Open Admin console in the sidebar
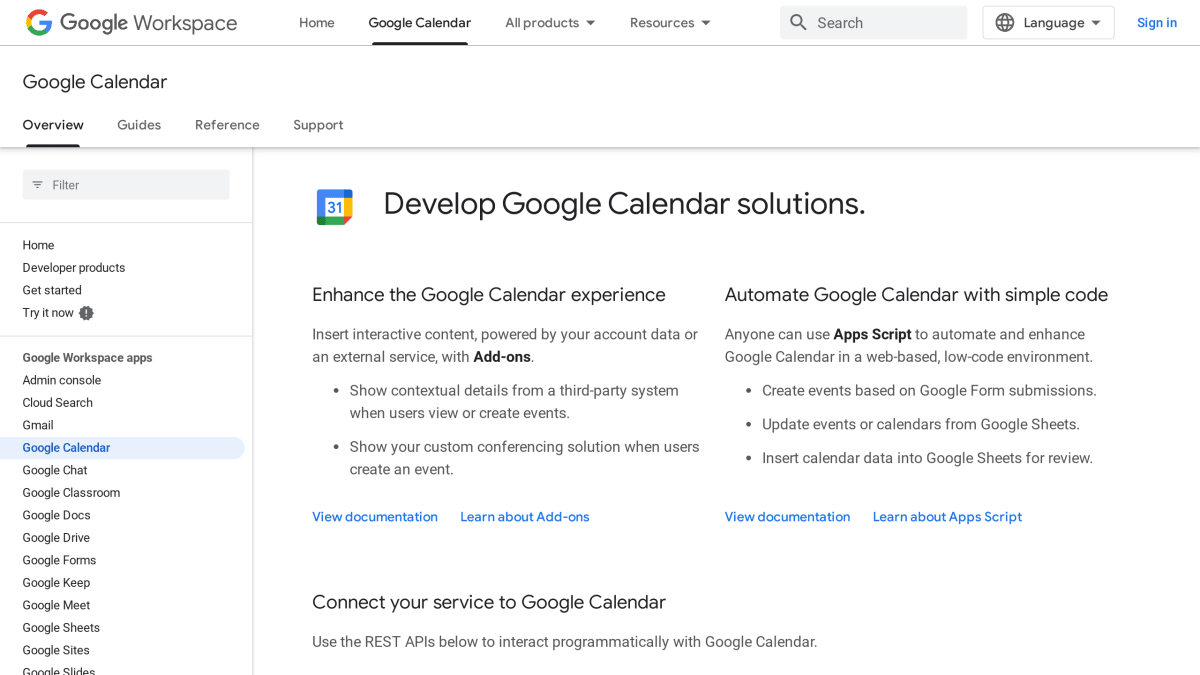 62,380
